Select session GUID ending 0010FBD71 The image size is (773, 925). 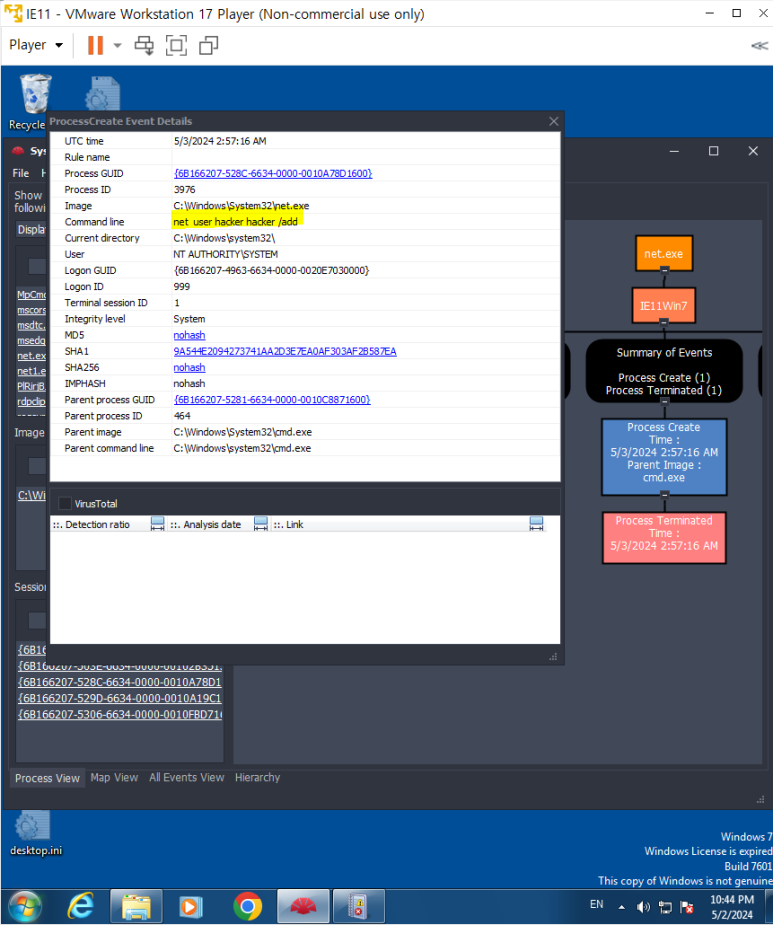click(x=120, y=714)
